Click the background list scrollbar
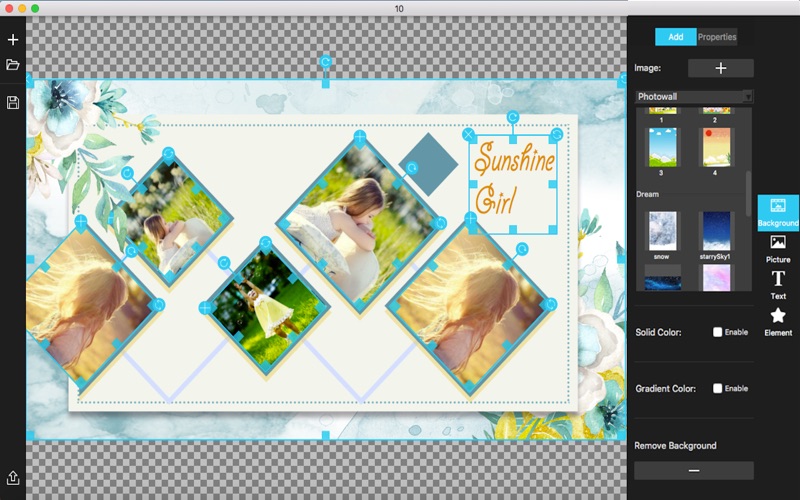The width and height of the screenshot is (800, 500). point(749,190)
